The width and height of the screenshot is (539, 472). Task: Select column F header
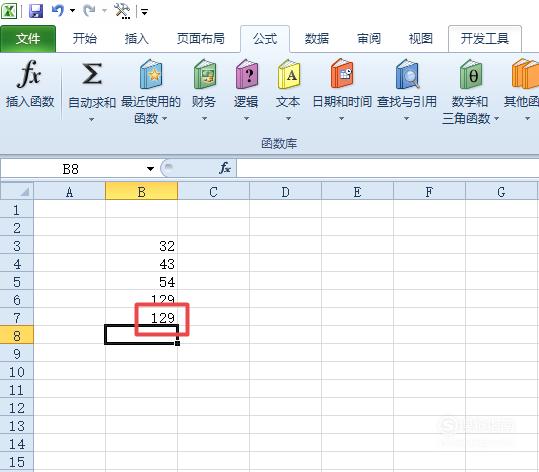(429, 191)
